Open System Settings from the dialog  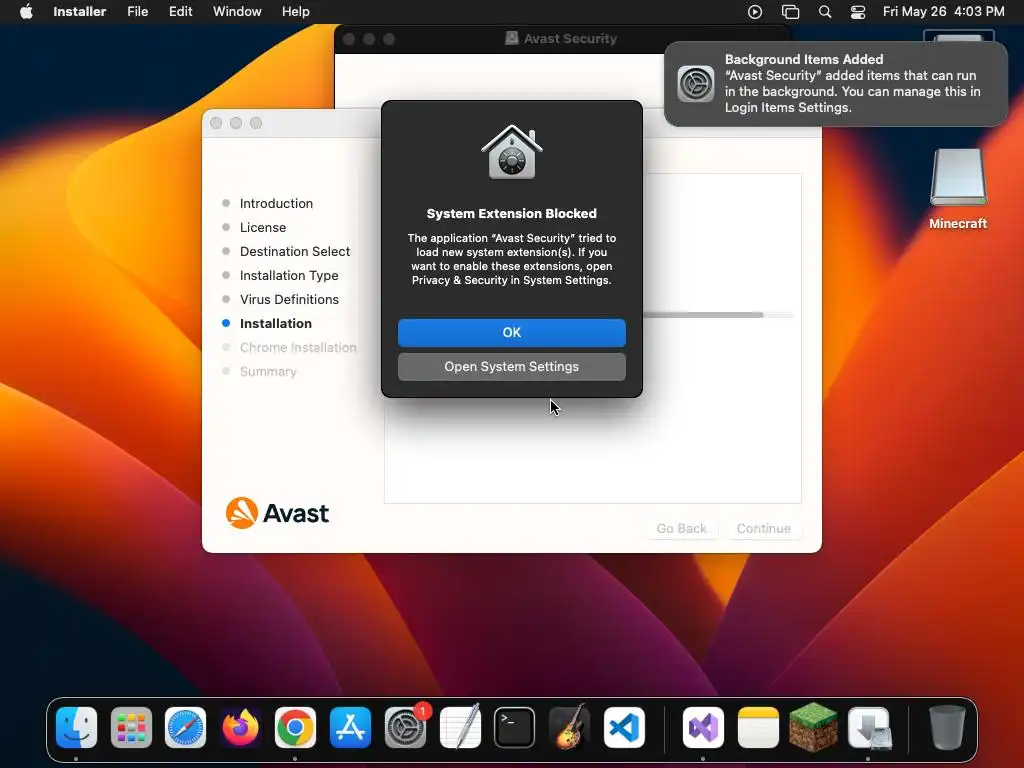pyautogui.click(x=511, y=366)
